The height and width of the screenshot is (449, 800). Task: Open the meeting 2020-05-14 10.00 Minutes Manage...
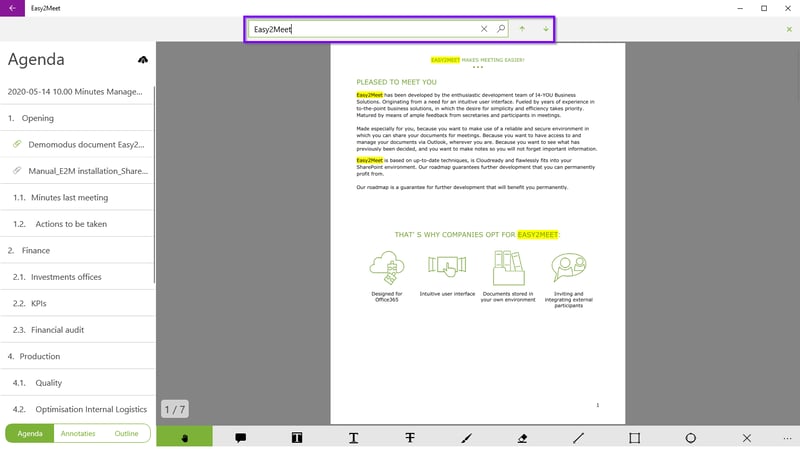(77, 91)
